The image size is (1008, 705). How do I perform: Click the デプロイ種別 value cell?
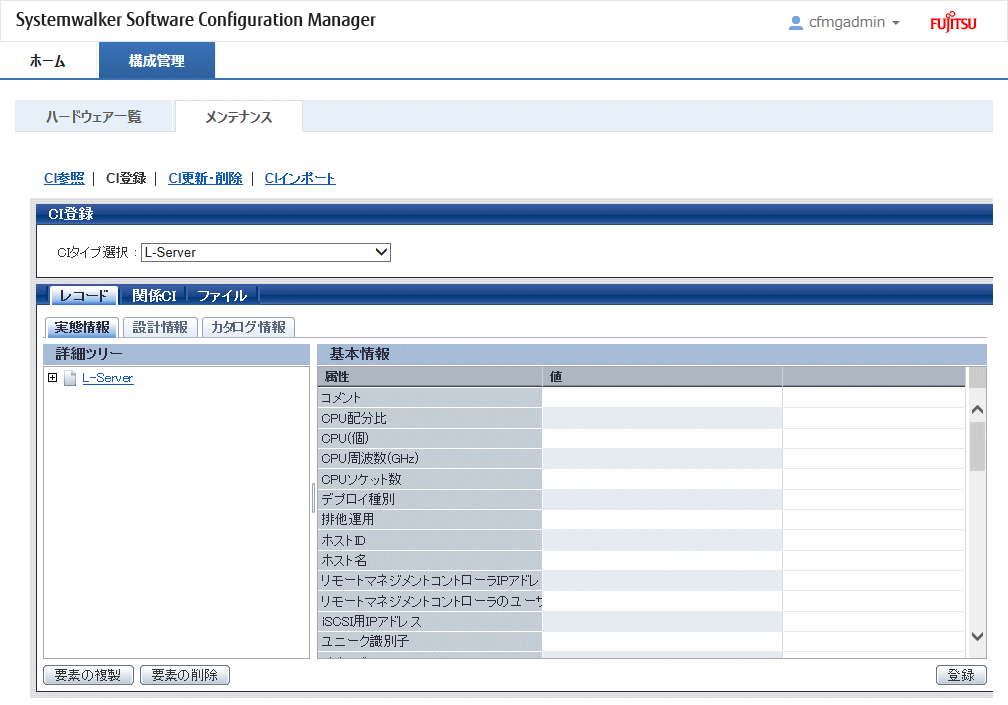[x=662, y=499]
